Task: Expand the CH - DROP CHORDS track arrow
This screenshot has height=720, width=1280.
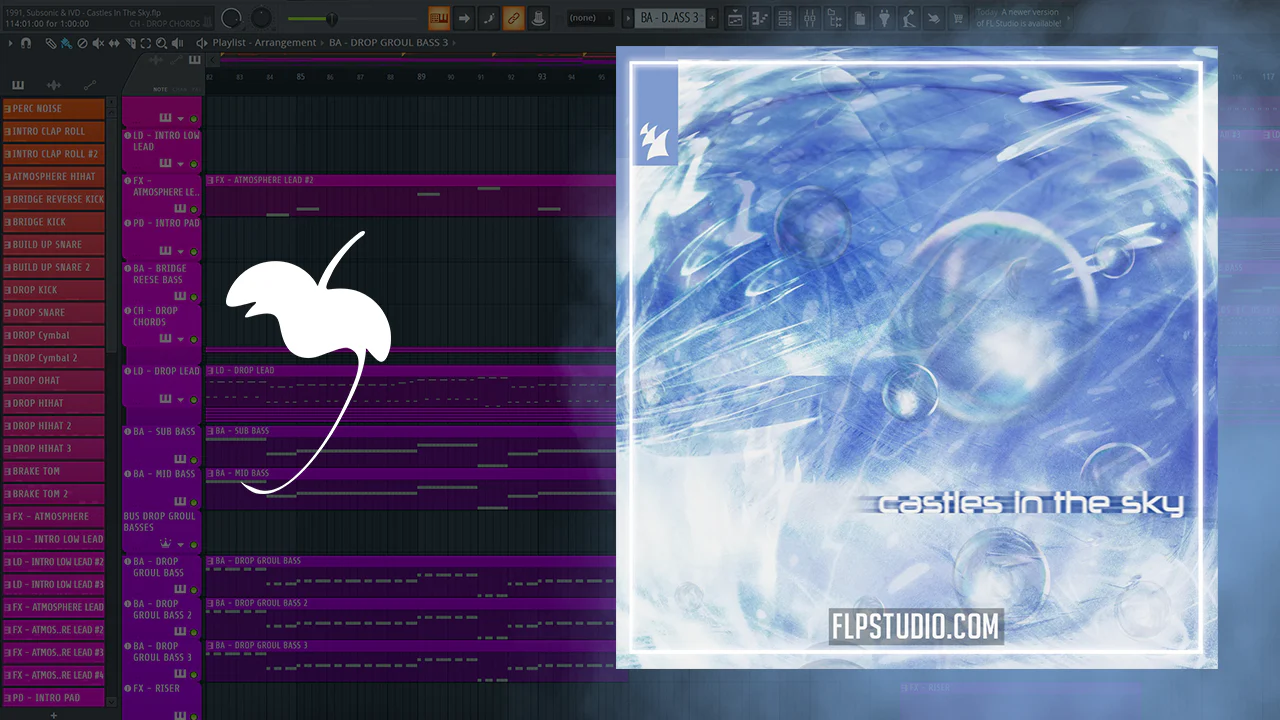Action: pos(180,338)
